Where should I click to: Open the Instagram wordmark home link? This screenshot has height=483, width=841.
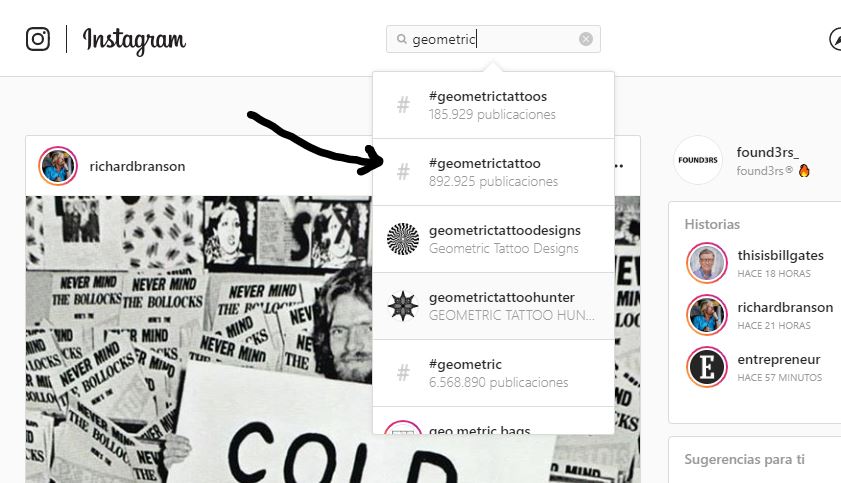pyautogui.click(x=134, y=40)
